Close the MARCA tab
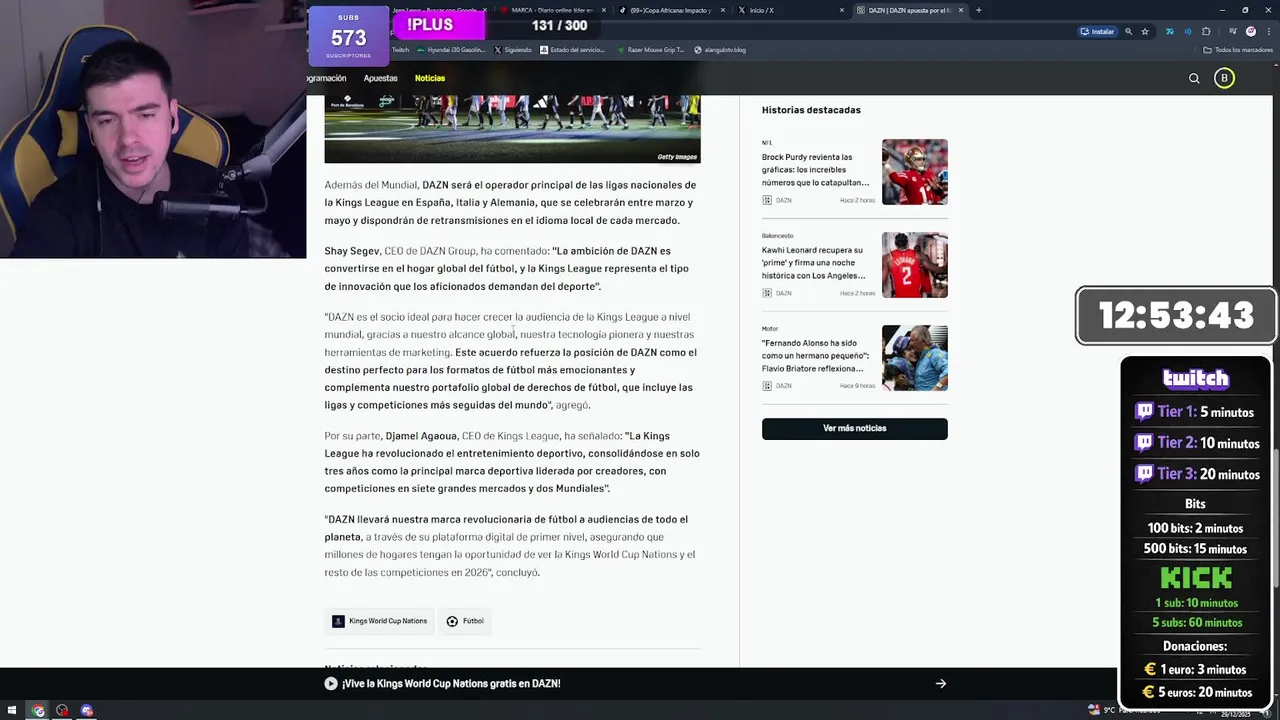 pos(604,10)
